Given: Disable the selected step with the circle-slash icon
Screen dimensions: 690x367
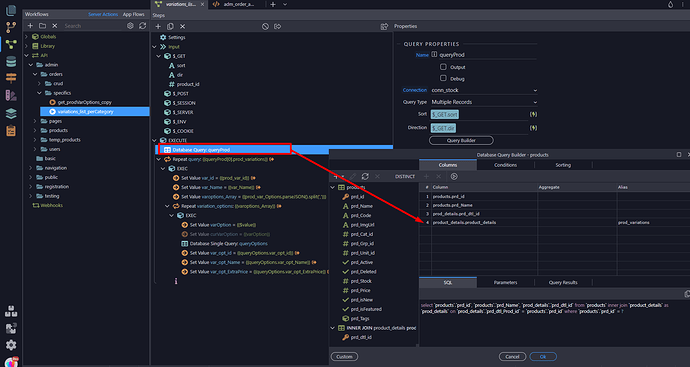Looking at the screenshot, I should [265, 26].
